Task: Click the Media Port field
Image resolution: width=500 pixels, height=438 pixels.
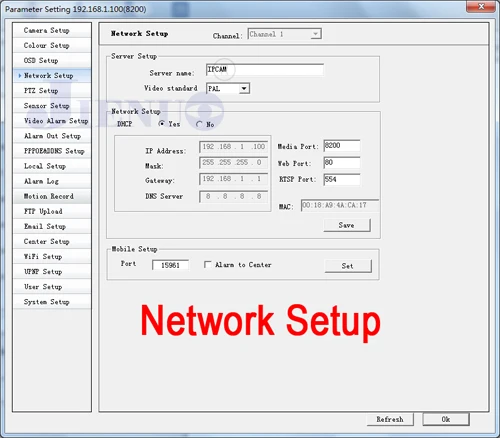Action: 342,146
